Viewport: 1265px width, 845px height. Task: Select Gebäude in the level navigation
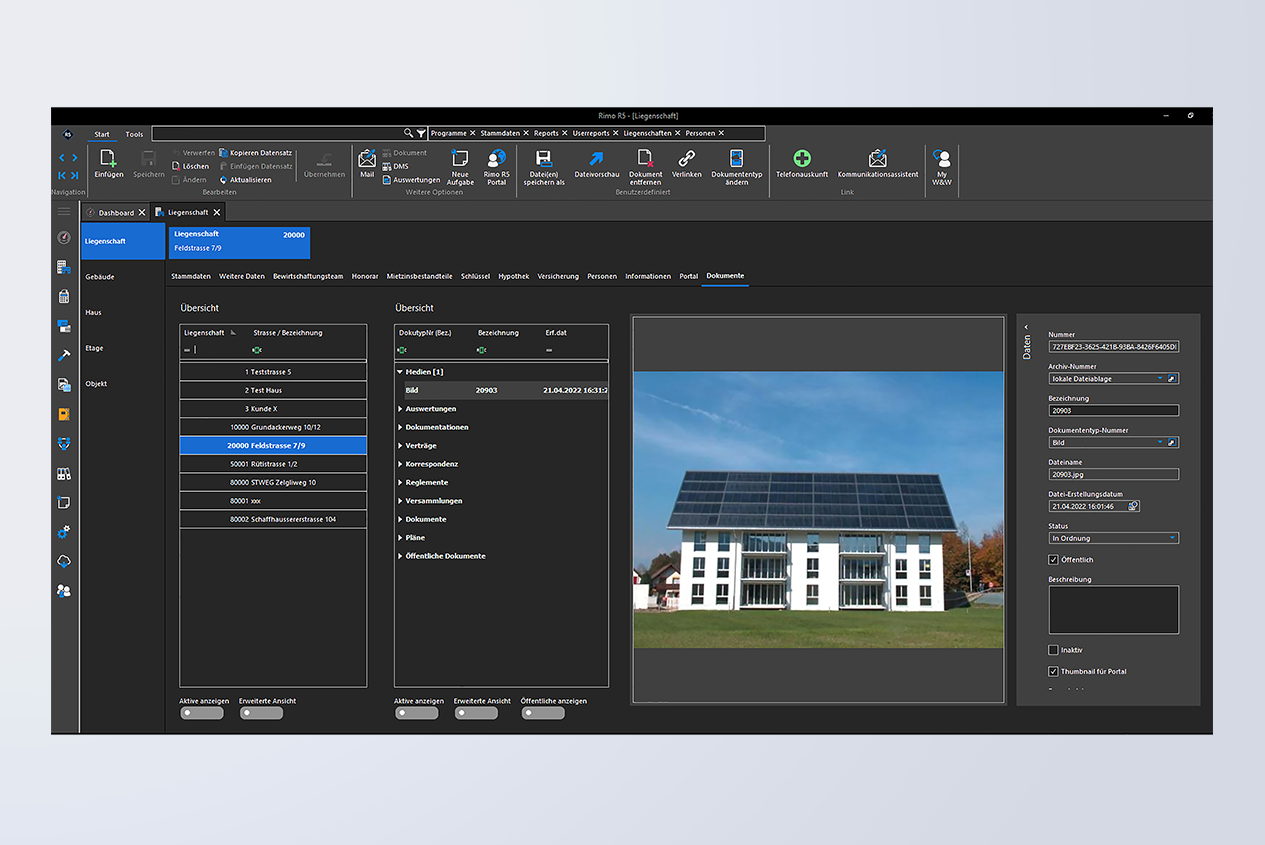point(100,277)
